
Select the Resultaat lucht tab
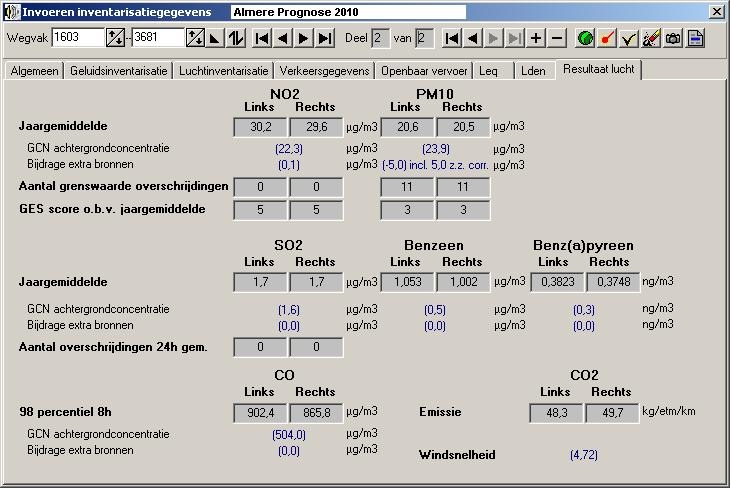[x=599, y=69]
